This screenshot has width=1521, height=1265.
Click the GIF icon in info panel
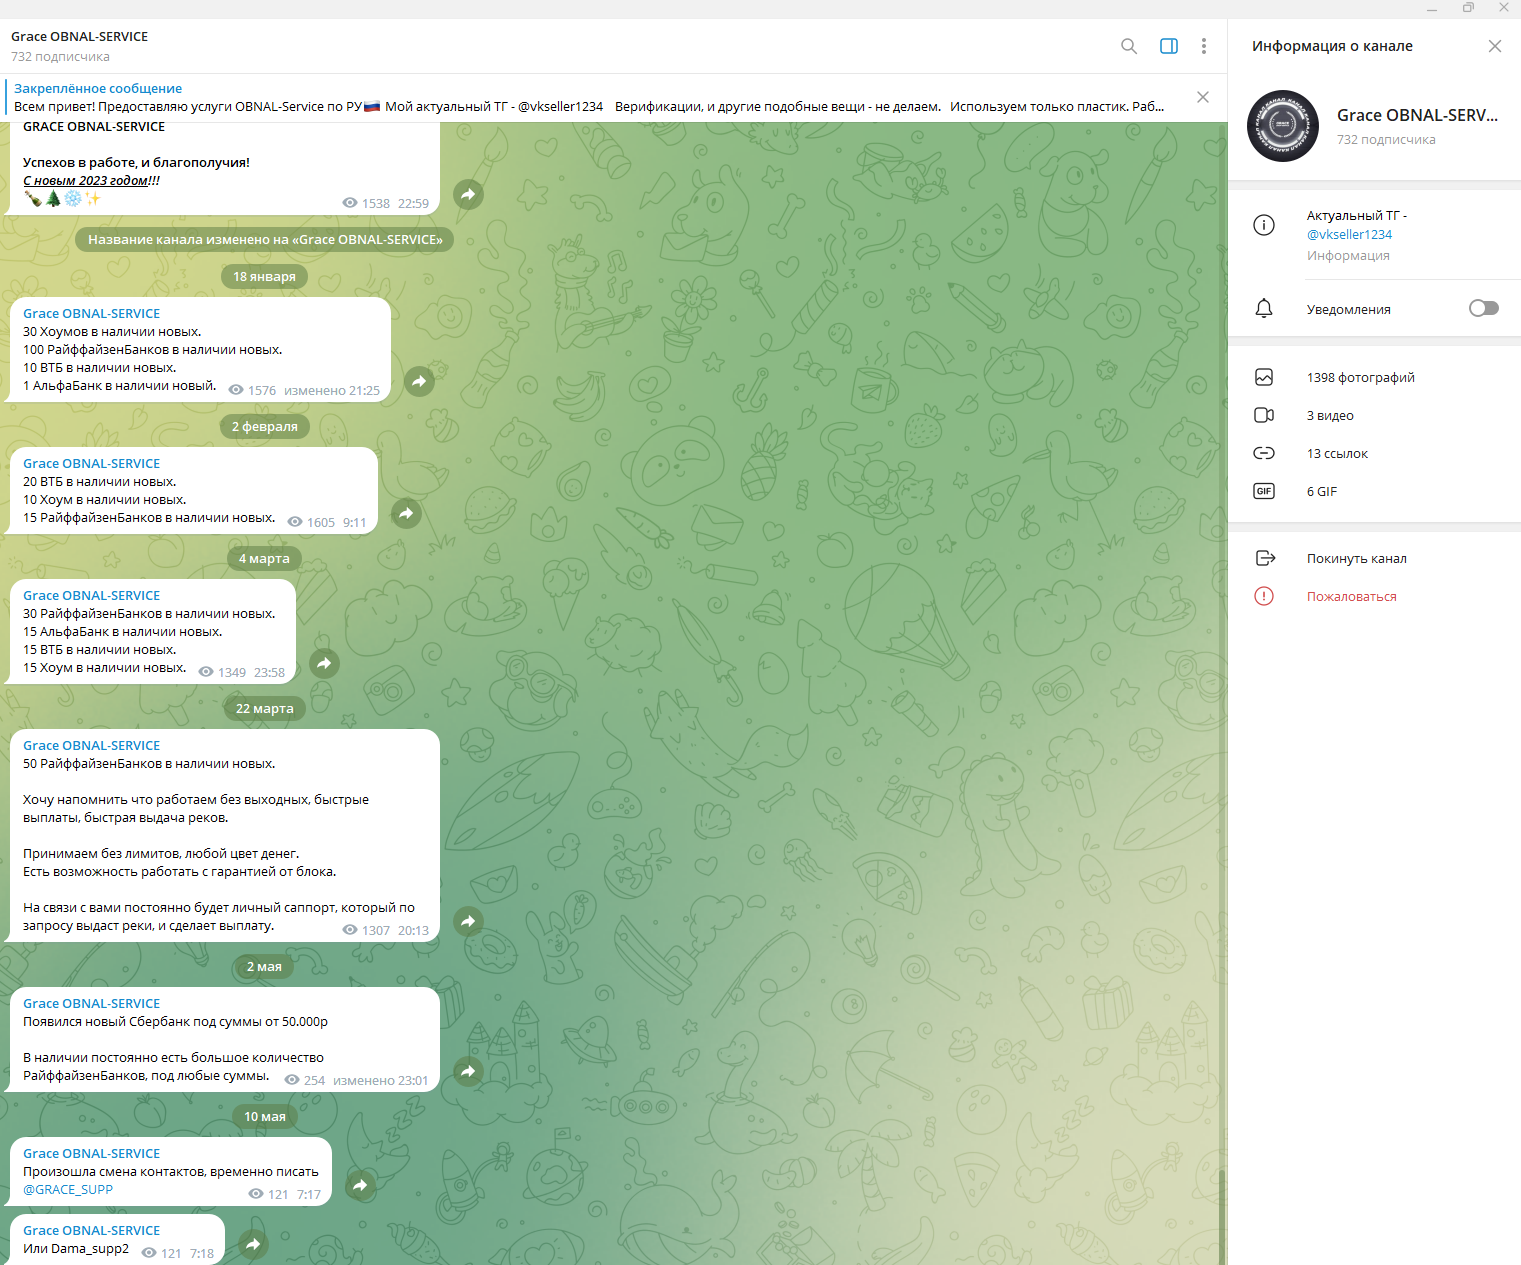1264,491
